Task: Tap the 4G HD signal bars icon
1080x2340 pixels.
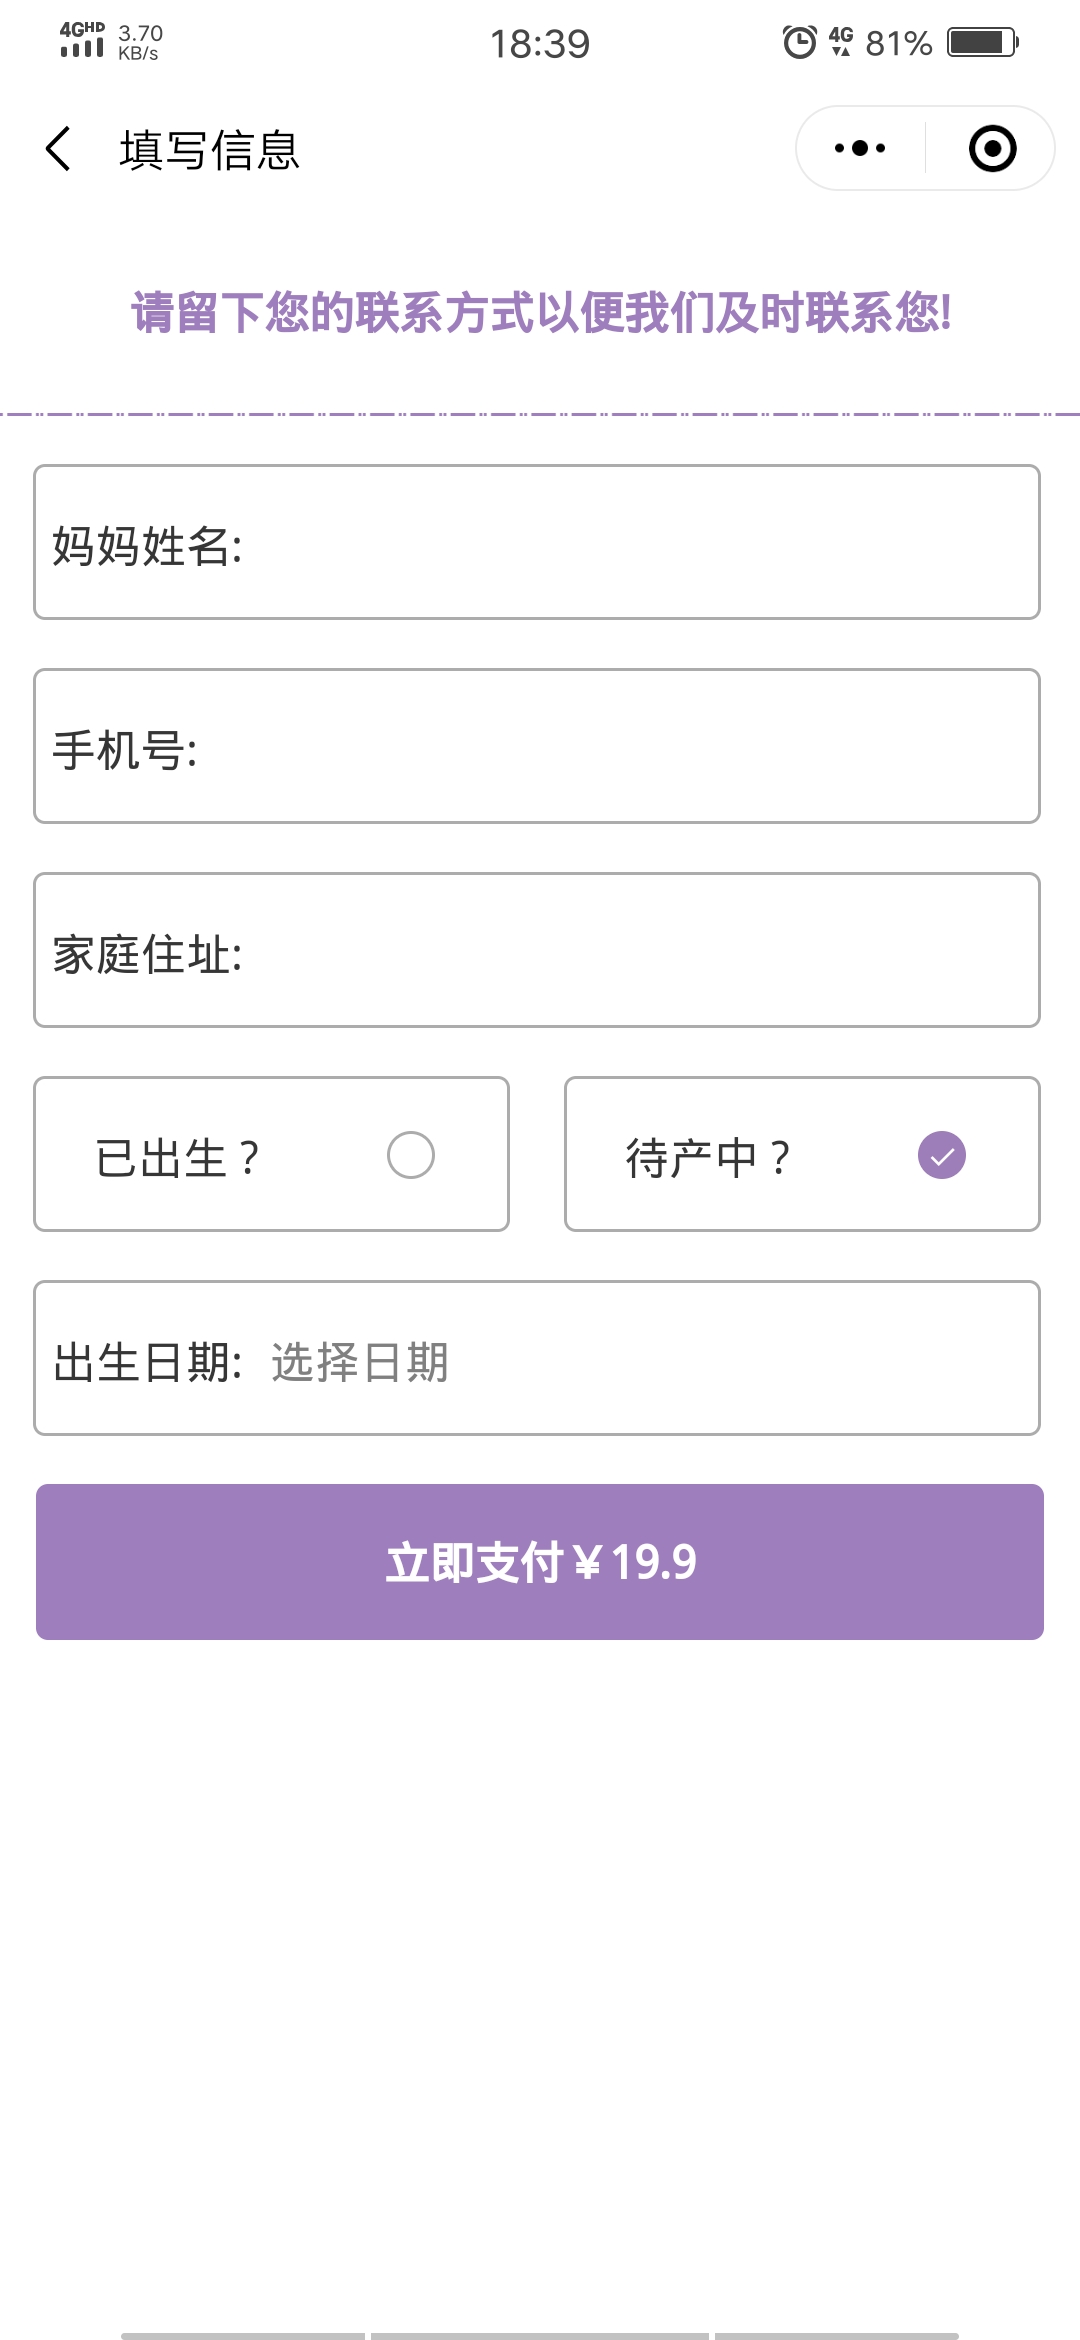Action: (82, 40)
